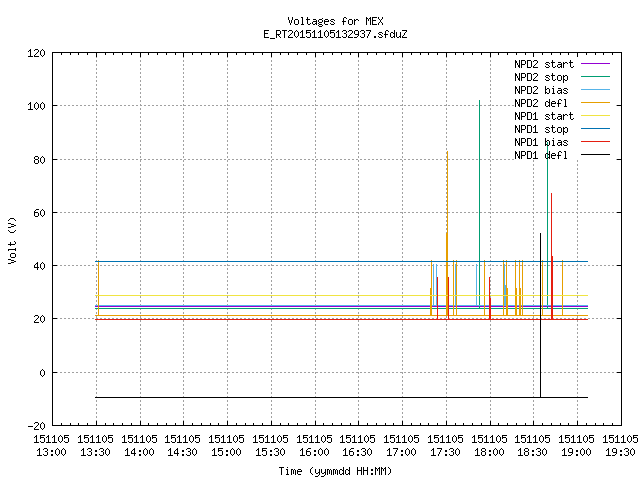Image resolution: width=640 pixels, height=480 pixels.
Task: Click the light blue NPD2 bias legend line
Action: (595, 90)
